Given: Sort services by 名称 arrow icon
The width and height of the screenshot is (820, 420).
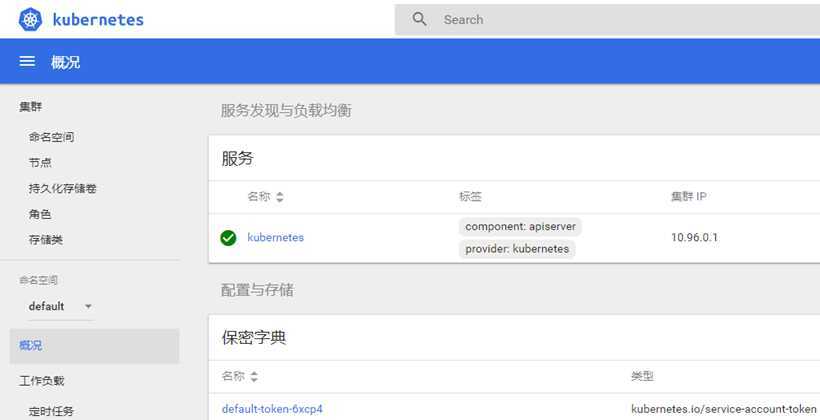Looking at the screenshot, I should [x=280, y=197].
